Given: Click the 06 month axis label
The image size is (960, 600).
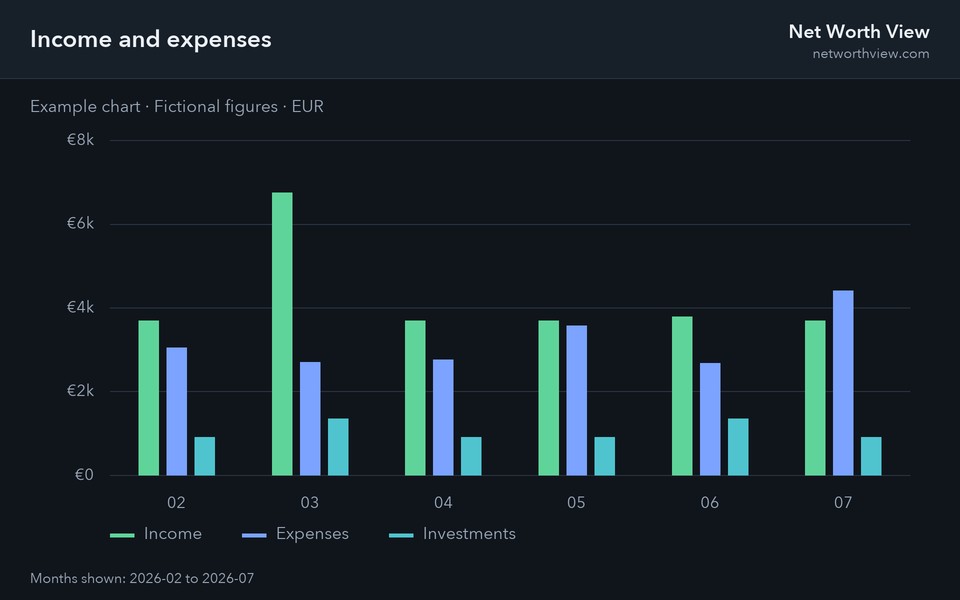Looking at the screenshot, I should 710,503.
